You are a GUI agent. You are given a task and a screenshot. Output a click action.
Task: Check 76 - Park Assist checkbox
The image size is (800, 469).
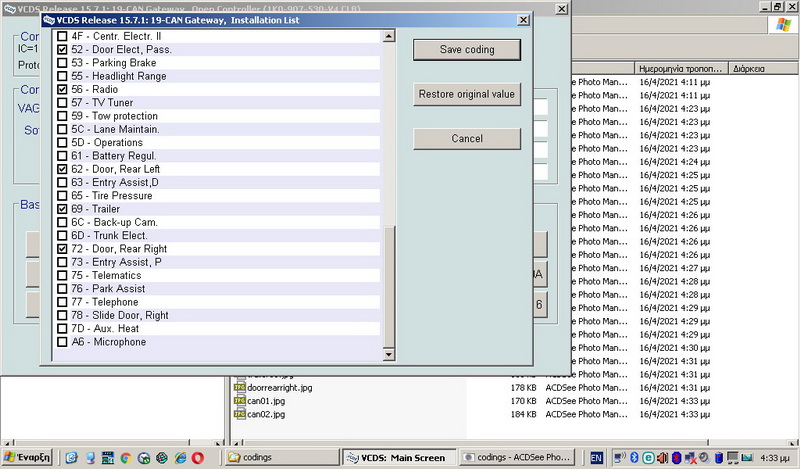[x=62, y=288]
